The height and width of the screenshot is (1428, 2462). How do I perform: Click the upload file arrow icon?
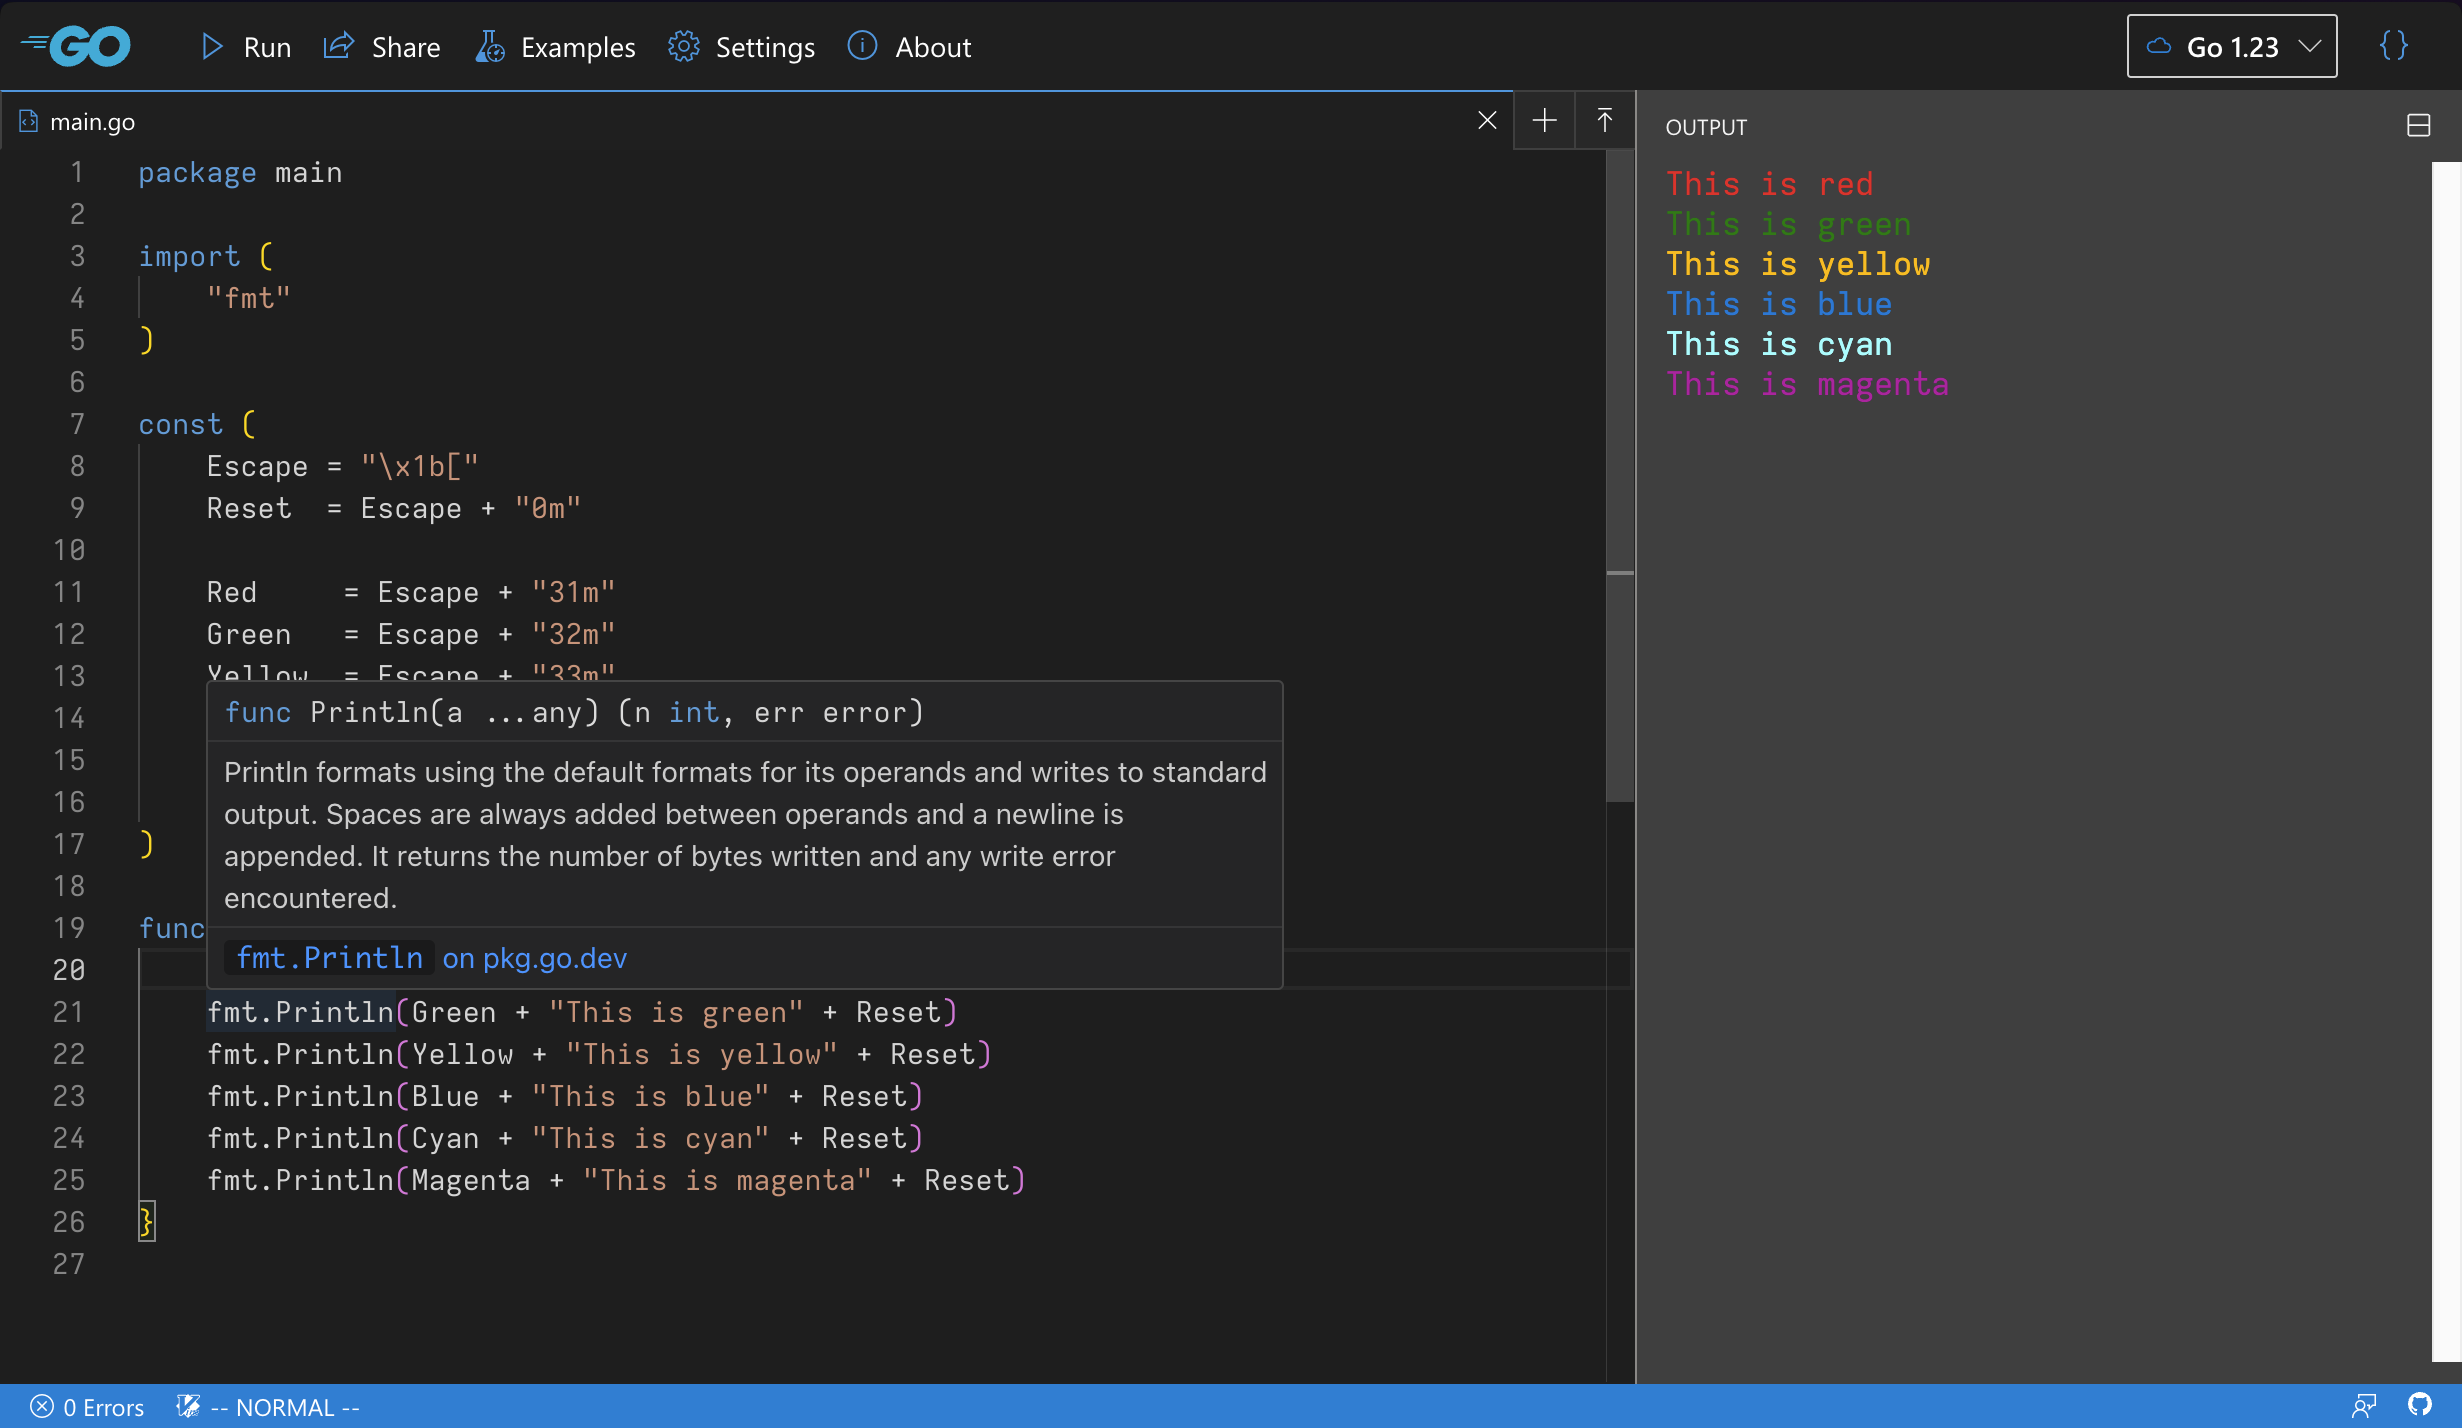(1605, 121)
